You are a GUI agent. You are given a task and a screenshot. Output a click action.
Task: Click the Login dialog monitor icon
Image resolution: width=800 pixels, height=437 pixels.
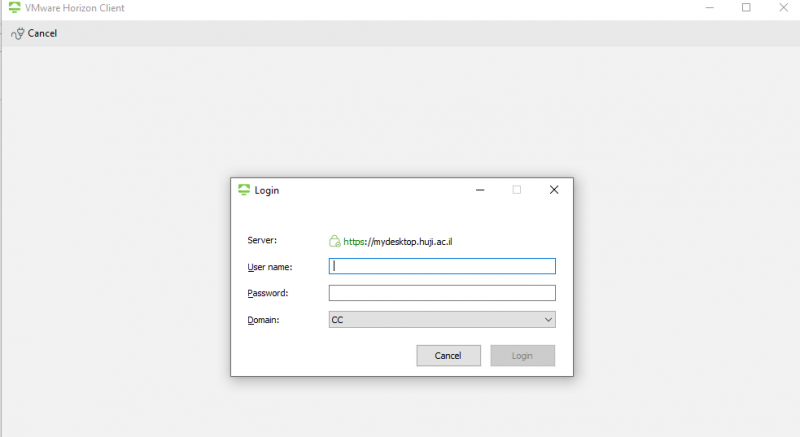[244, 190]
